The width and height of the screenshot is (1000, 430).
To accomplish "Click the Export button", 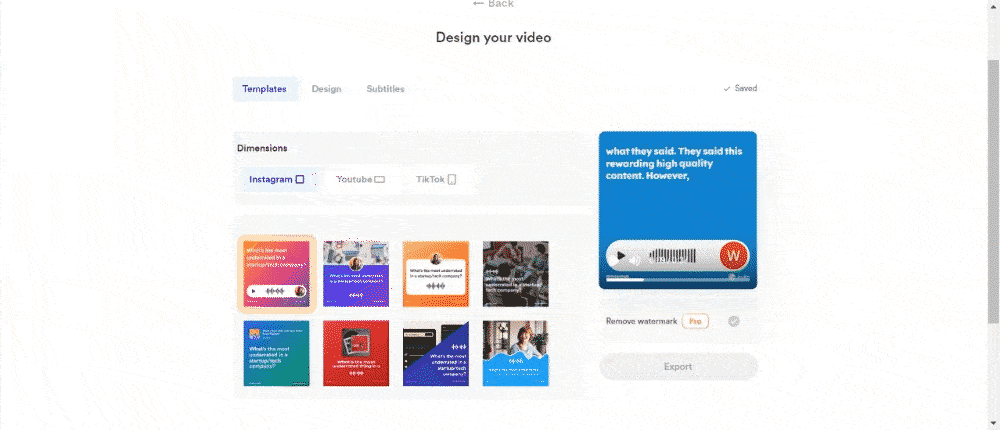I will [678, 367].
